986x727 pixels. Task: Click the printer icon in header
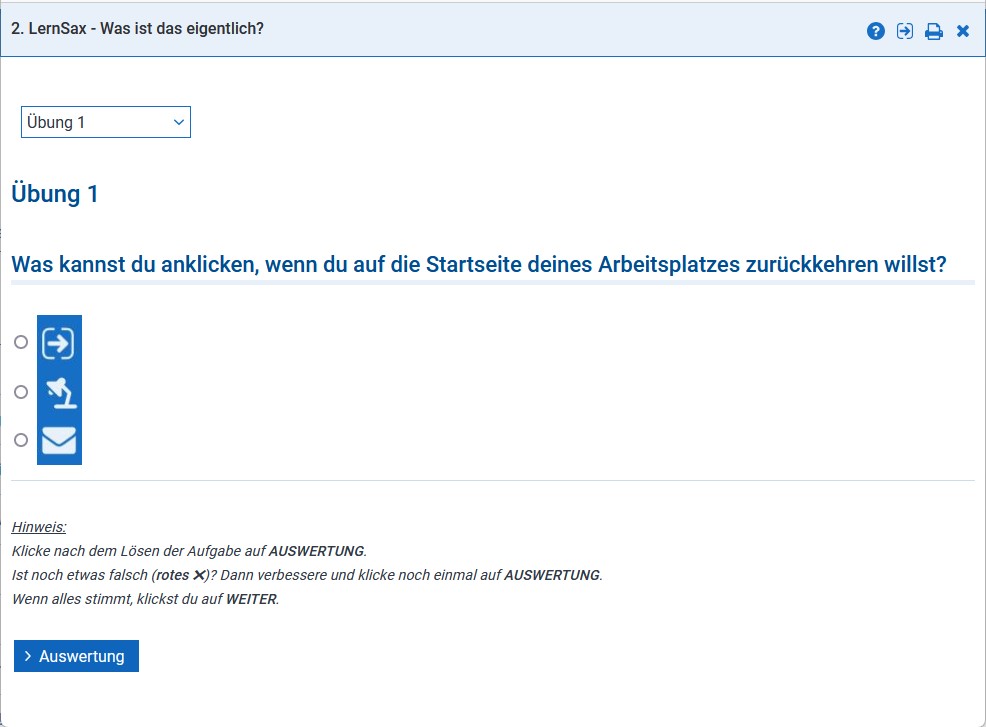(x=934, y=31)
